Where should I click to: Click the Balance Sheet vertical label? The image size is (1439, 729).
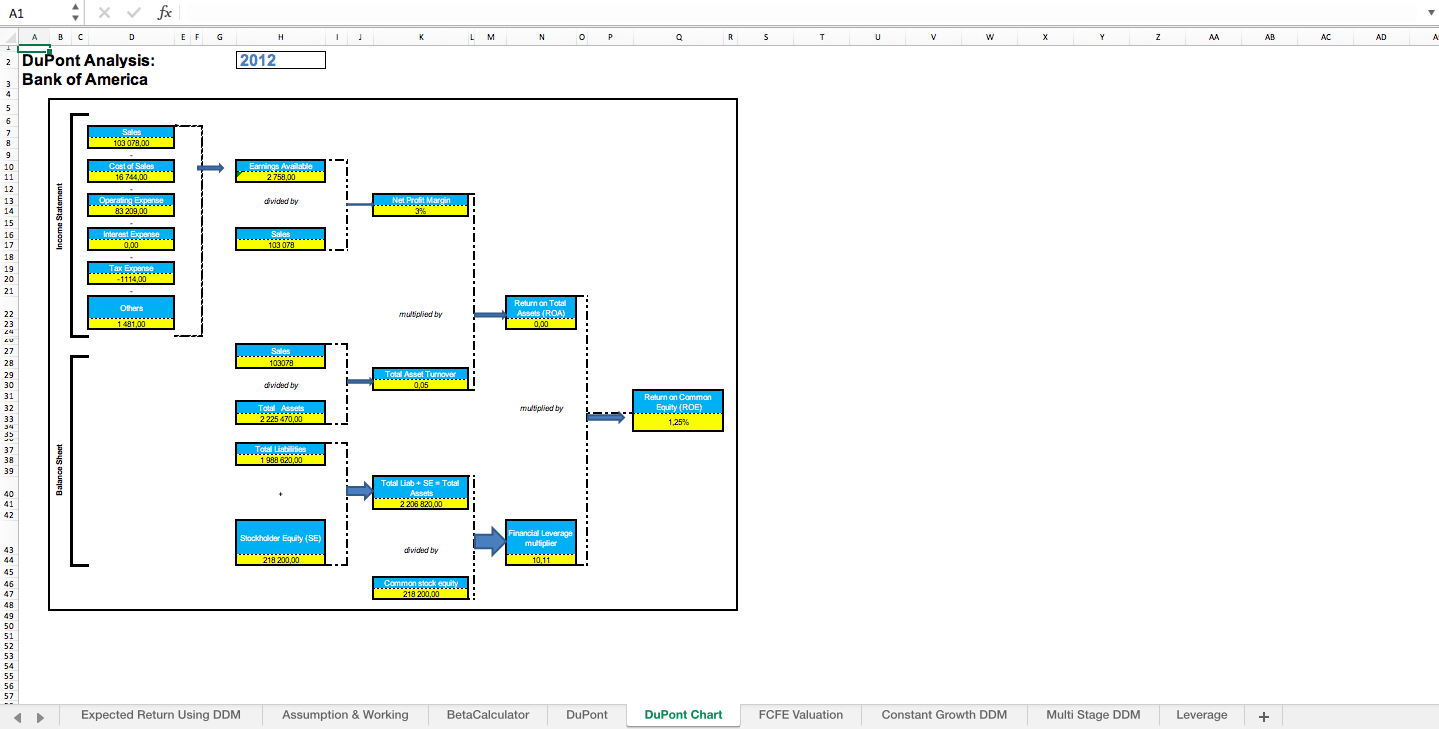[60, 469]
